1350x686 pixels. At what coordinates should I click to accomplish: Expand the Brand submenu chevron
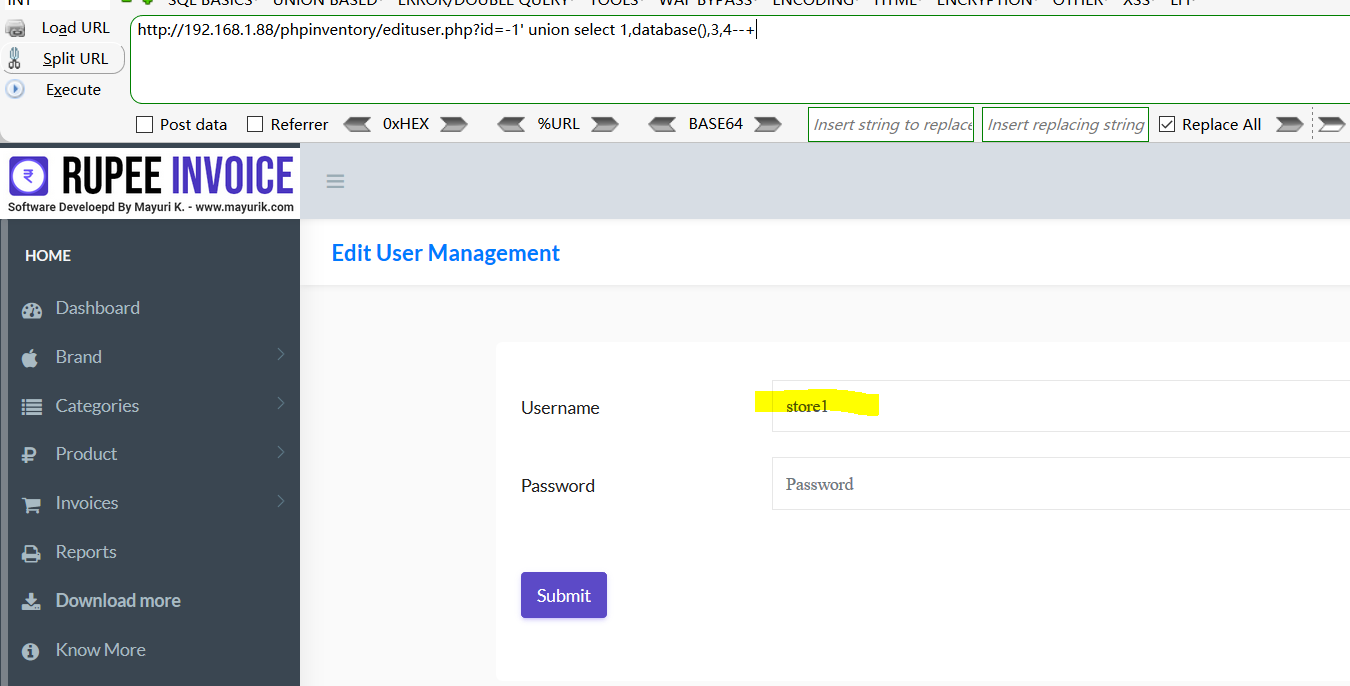pos(281,355)
